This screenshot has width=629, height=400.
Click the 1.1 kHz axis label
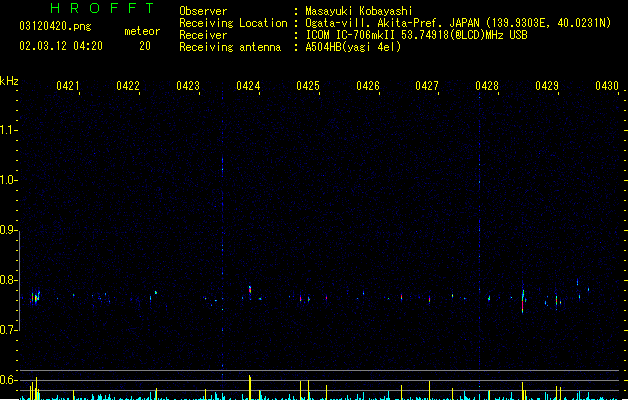(8, 130)
